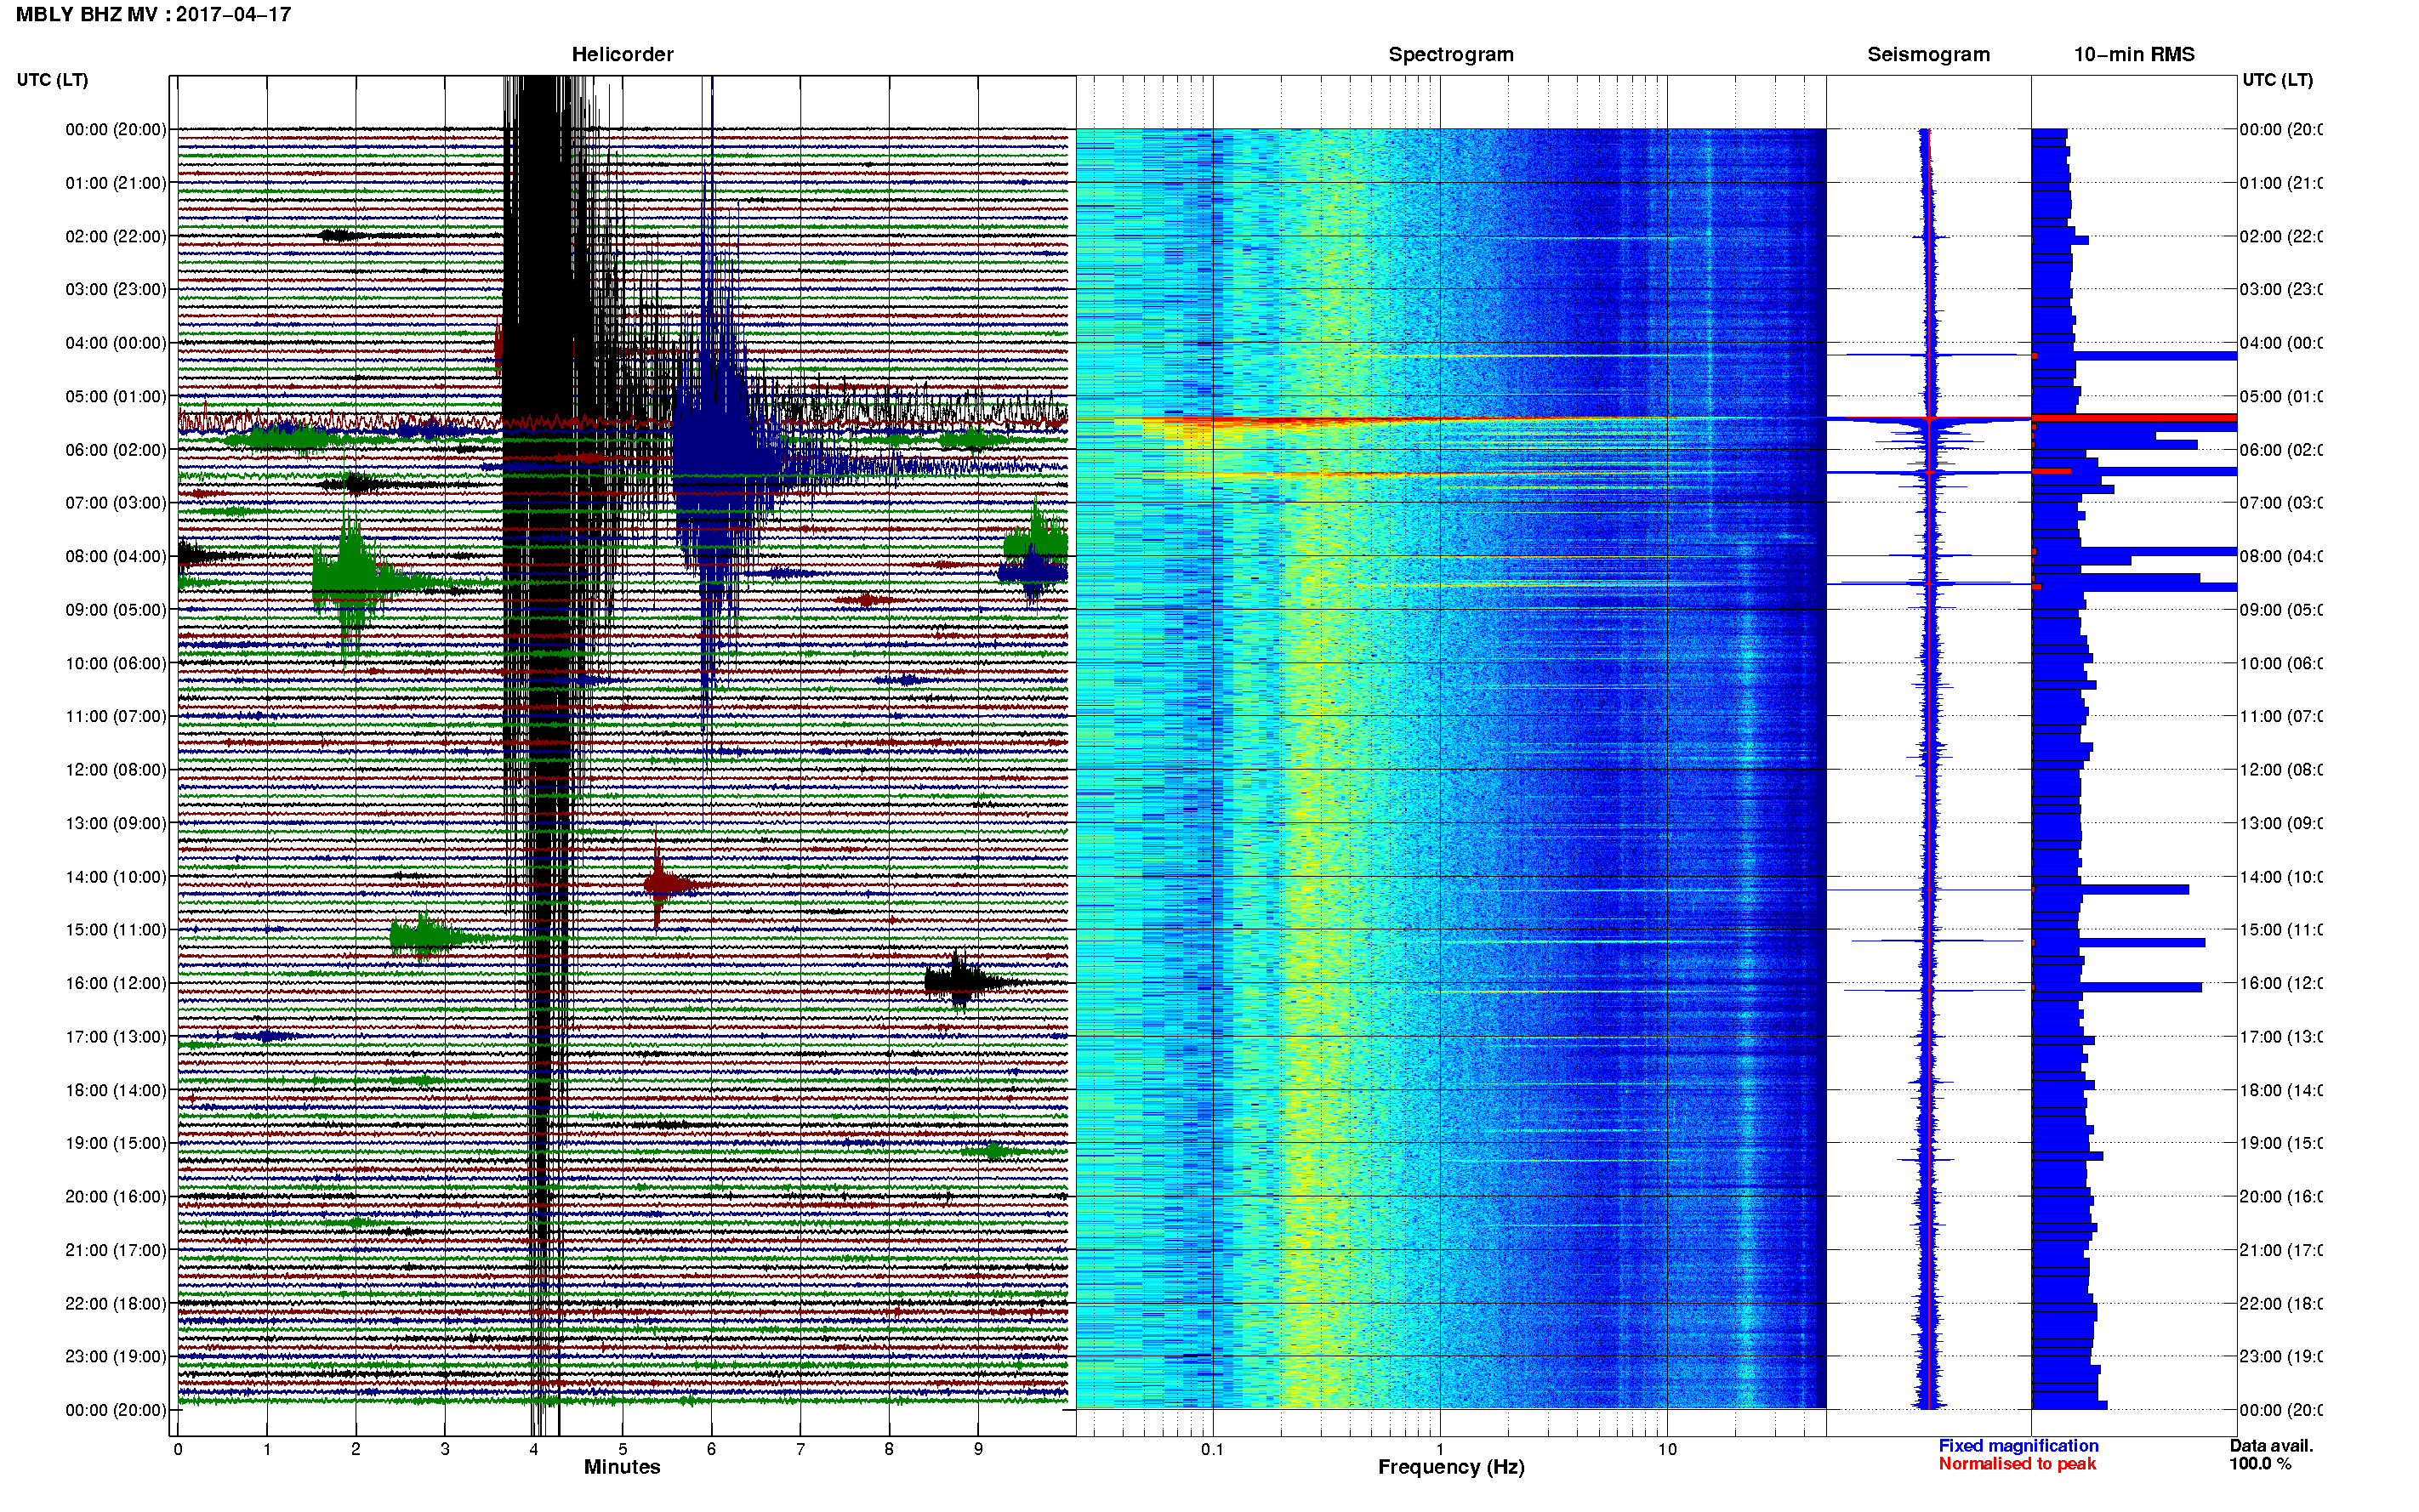Image resolution: width=2419 pixels, height=1512 pixels.
Task: Click the '100.0 %' data availability value
Action: click(2260, 1464)
